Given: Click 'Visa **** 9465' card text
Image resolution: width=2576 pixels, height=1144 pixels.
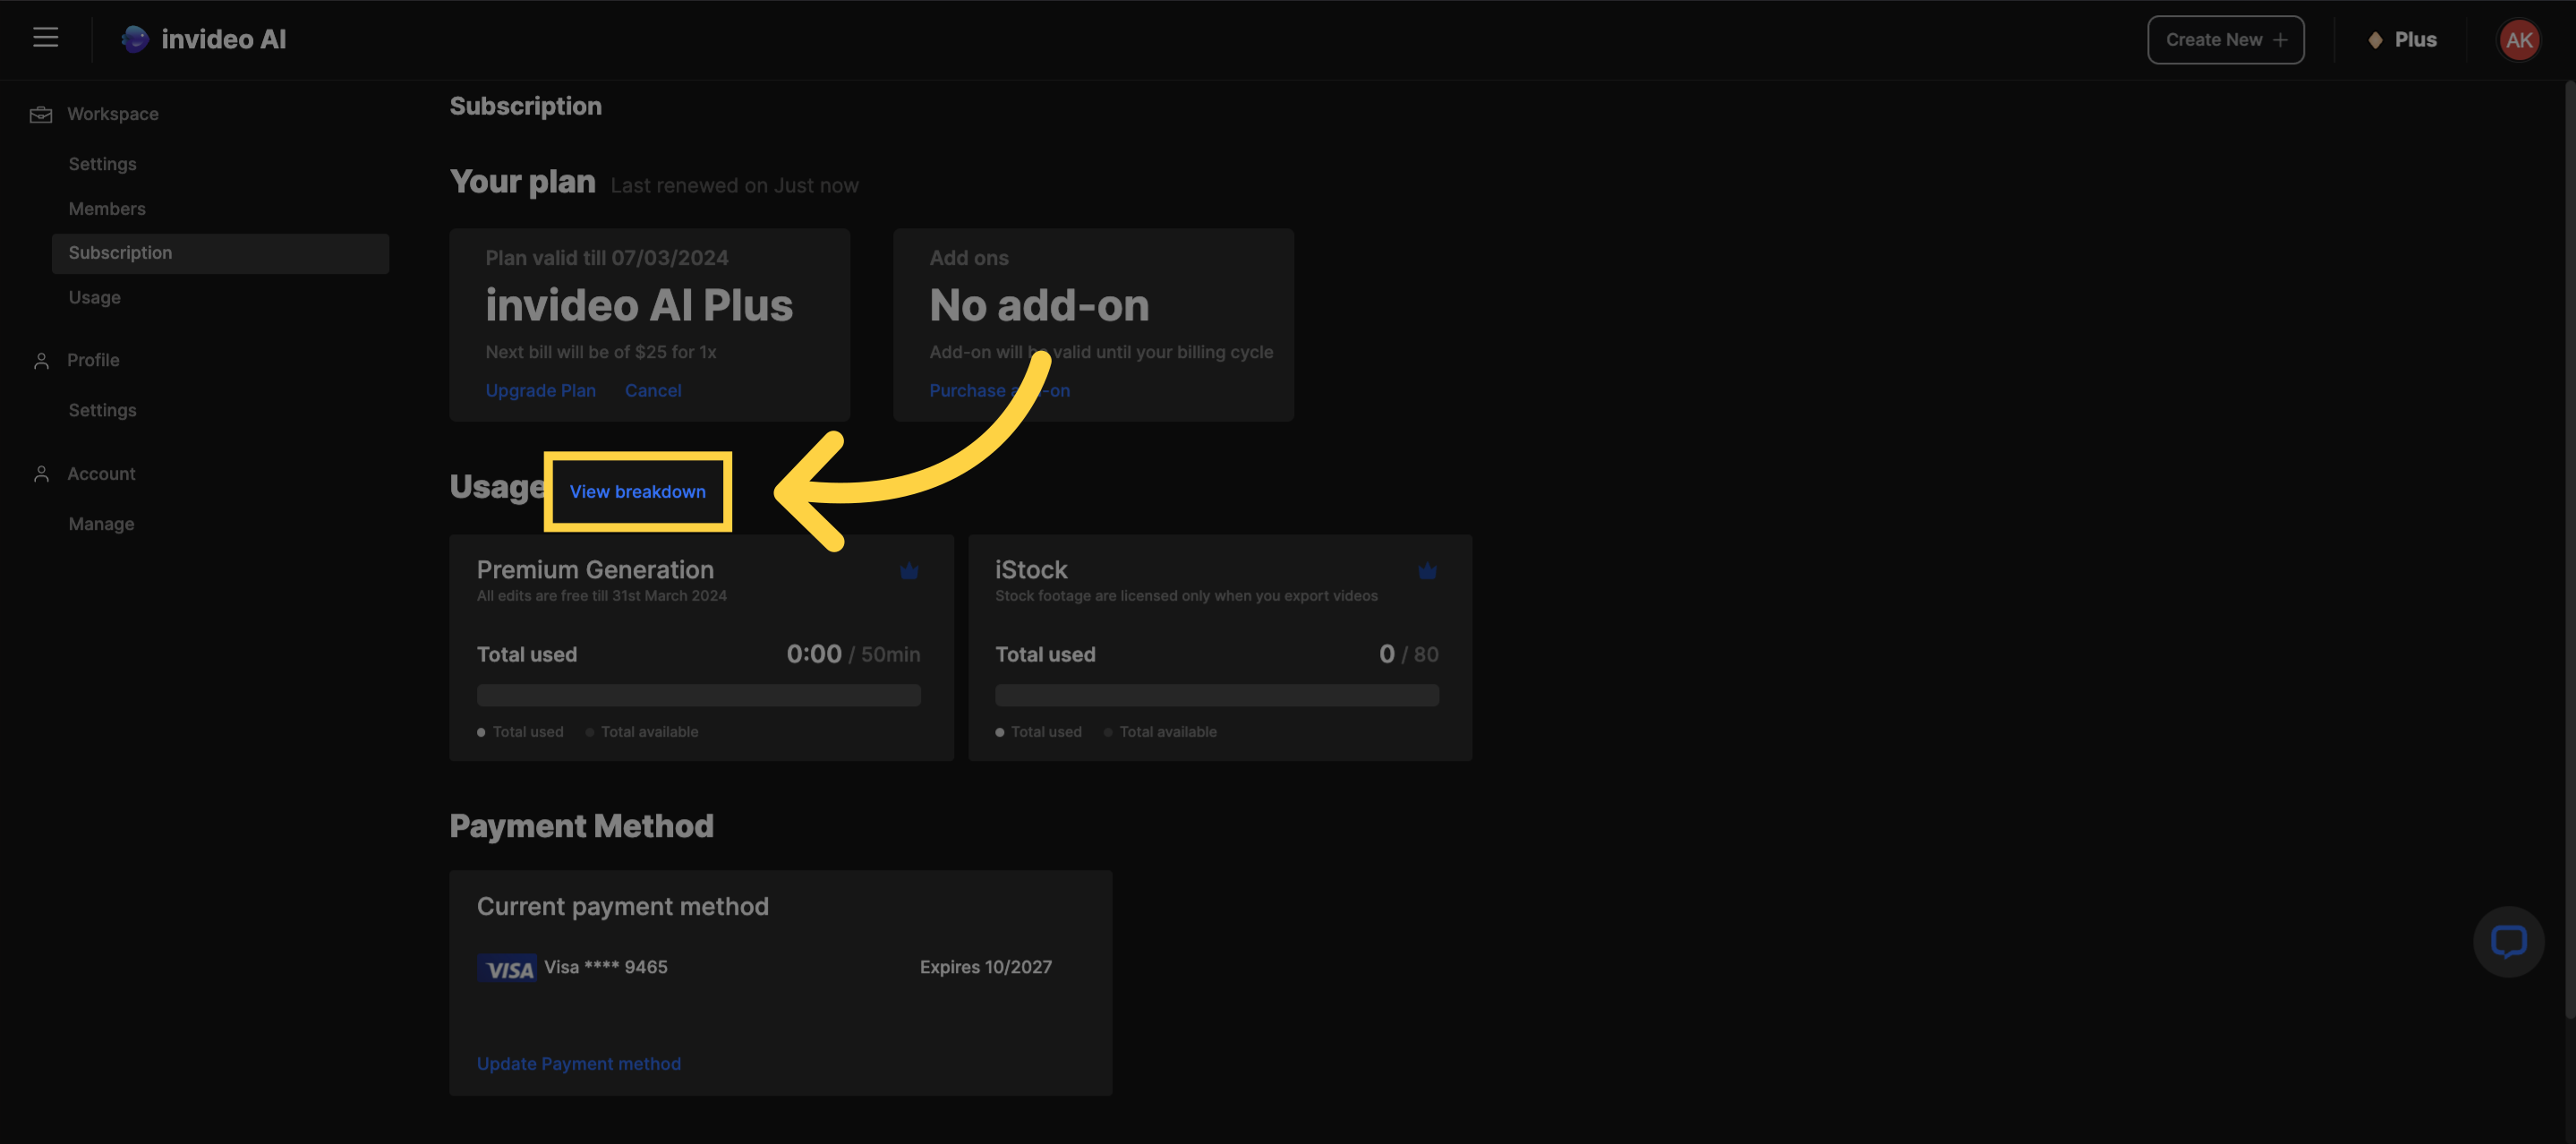Looking at the screenshot, I should [605, 967].
